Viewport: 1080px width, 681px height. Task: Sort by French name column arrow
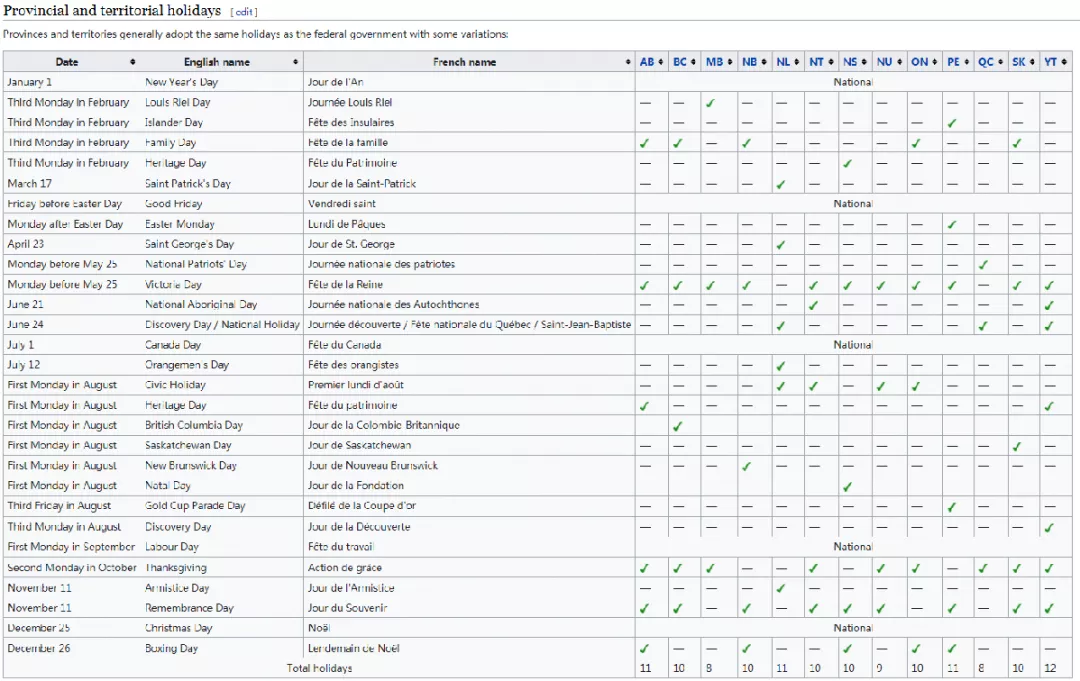[627, 62]
